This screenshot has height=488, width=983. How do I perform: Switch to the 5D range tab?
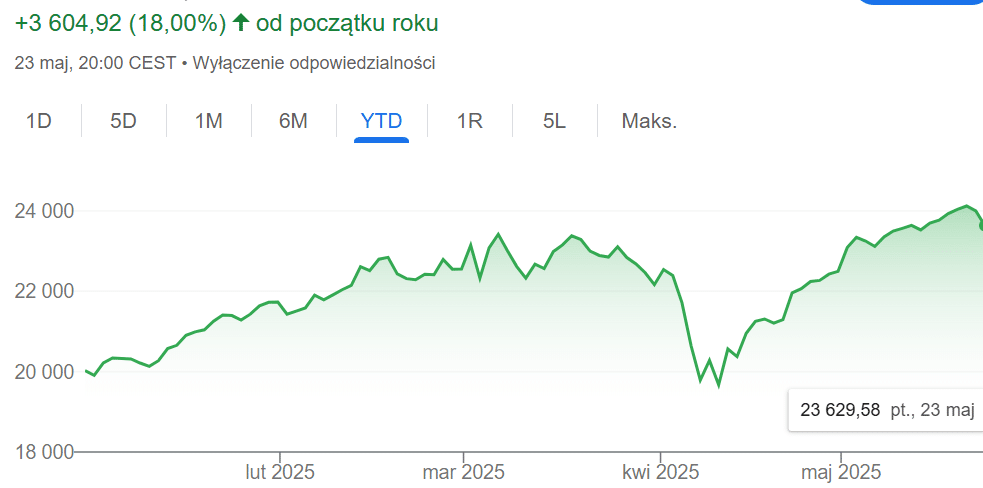[x=123, y=122]
